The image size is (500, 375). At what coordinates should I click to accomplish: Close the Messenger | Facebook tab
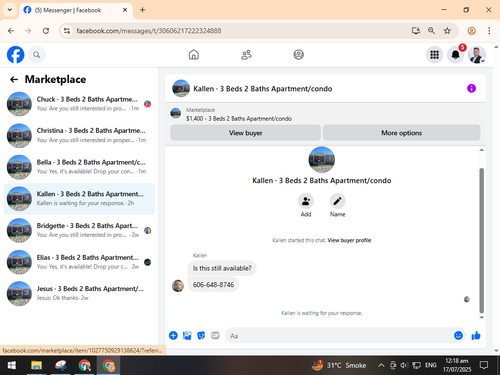[x=125, y=10]
